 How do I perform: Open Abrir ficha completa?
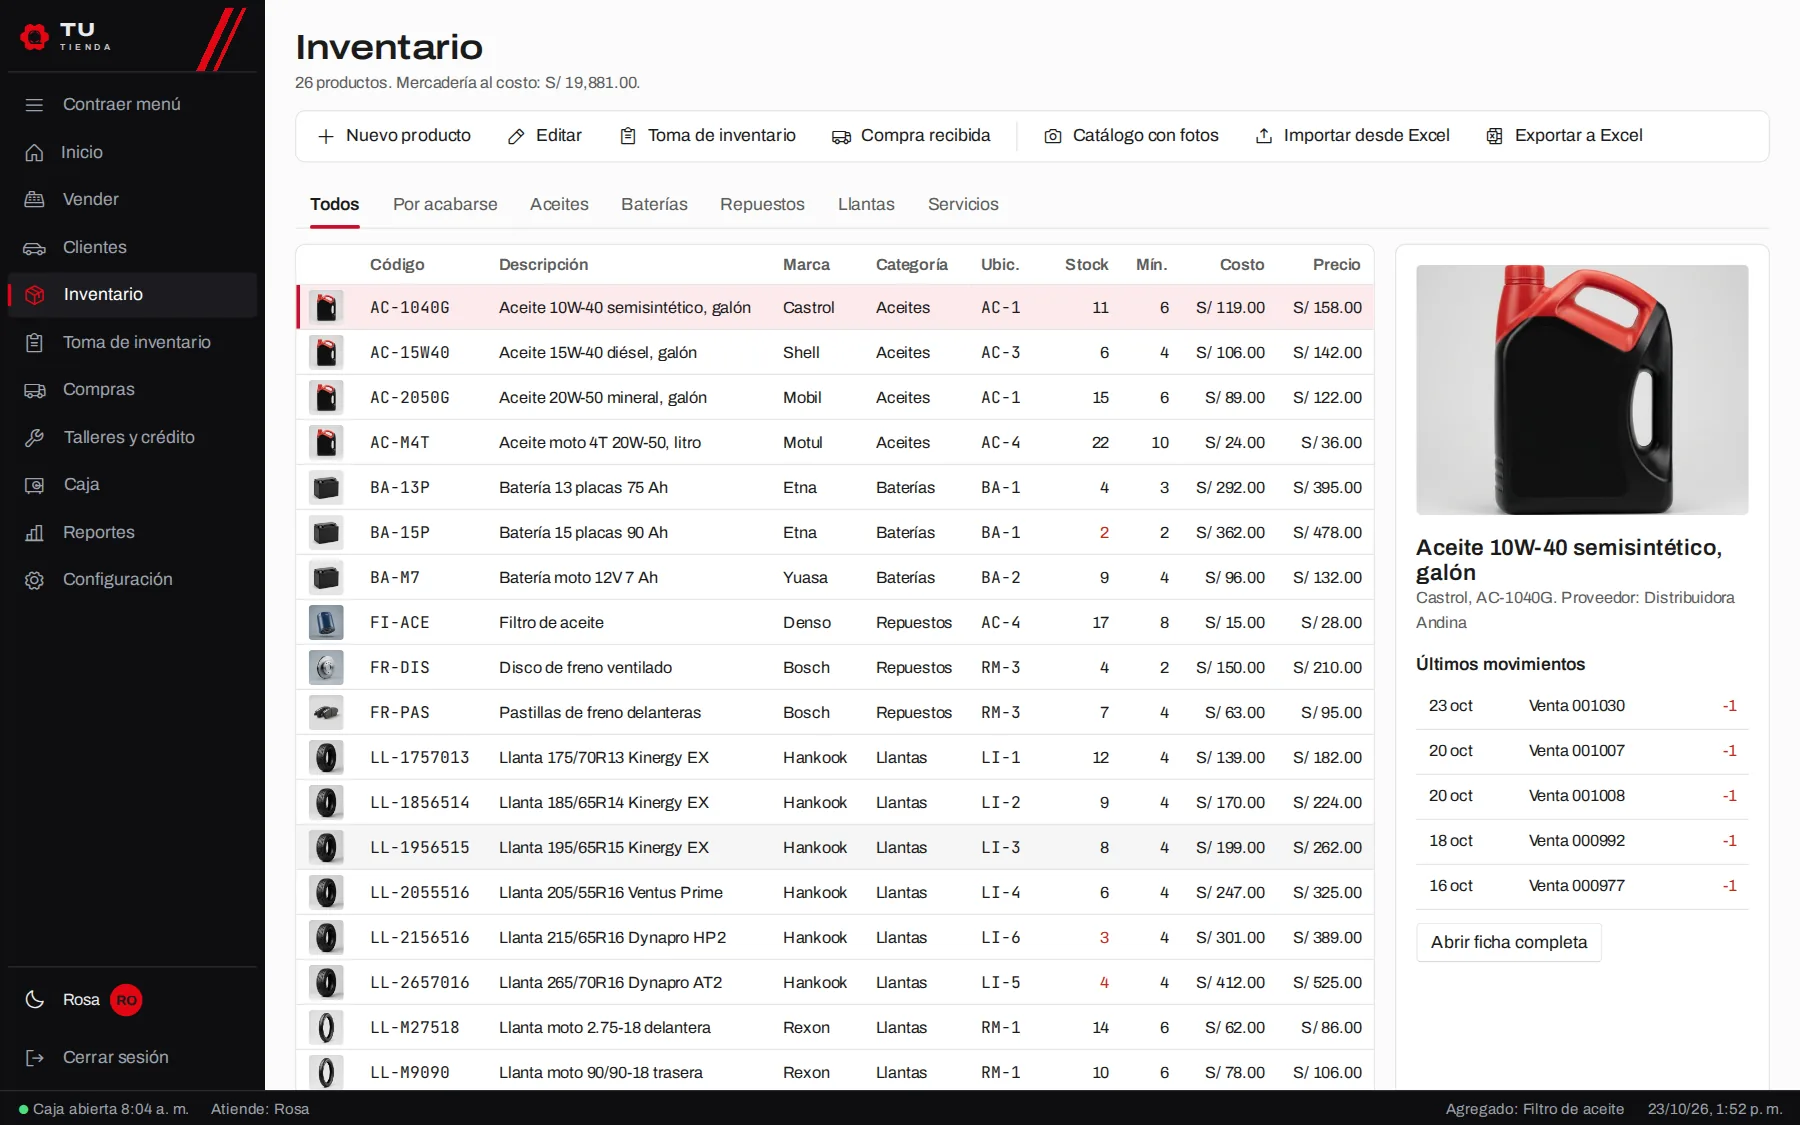coord(1509,942)
